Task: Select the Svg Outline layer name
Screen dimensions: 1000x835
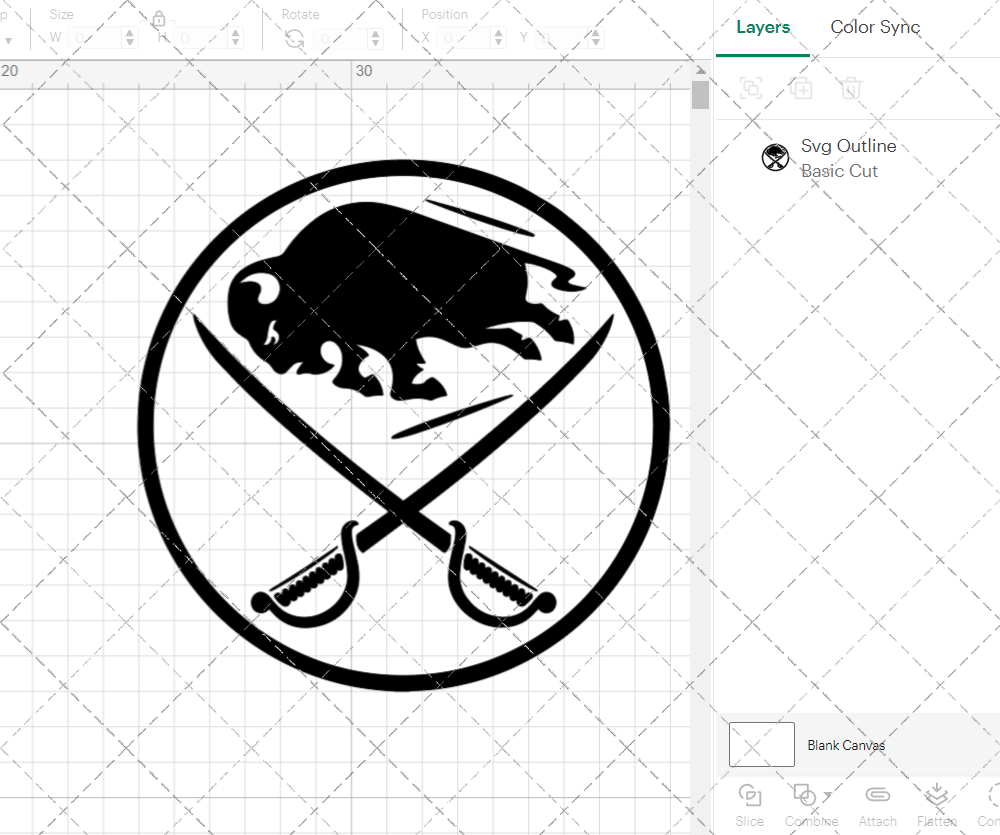Action: point(848,146)
